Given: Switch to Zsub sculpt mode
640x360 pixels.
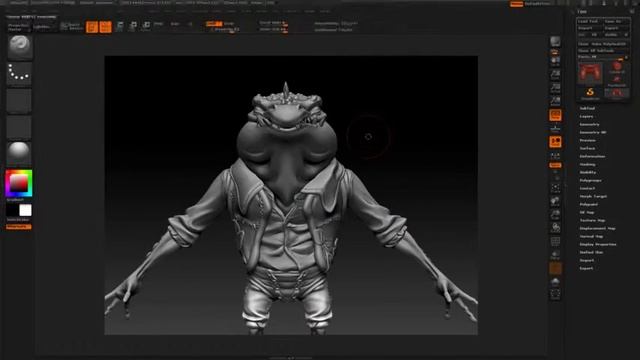Looking at the screenshot, I should coord(229,24).
